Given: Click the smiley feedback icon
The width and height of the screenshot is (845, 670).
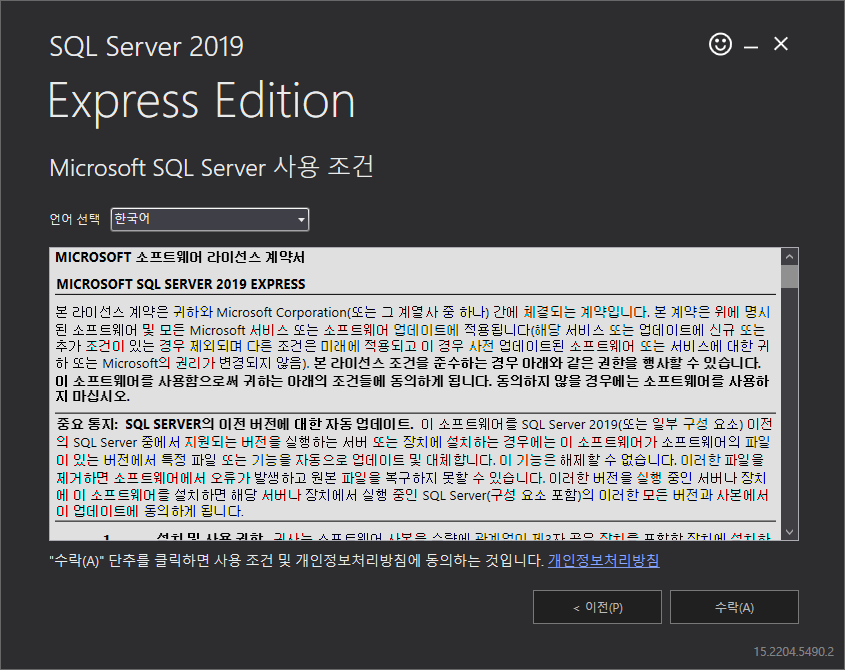Looking at the screenshot, I should coord(720,44).
